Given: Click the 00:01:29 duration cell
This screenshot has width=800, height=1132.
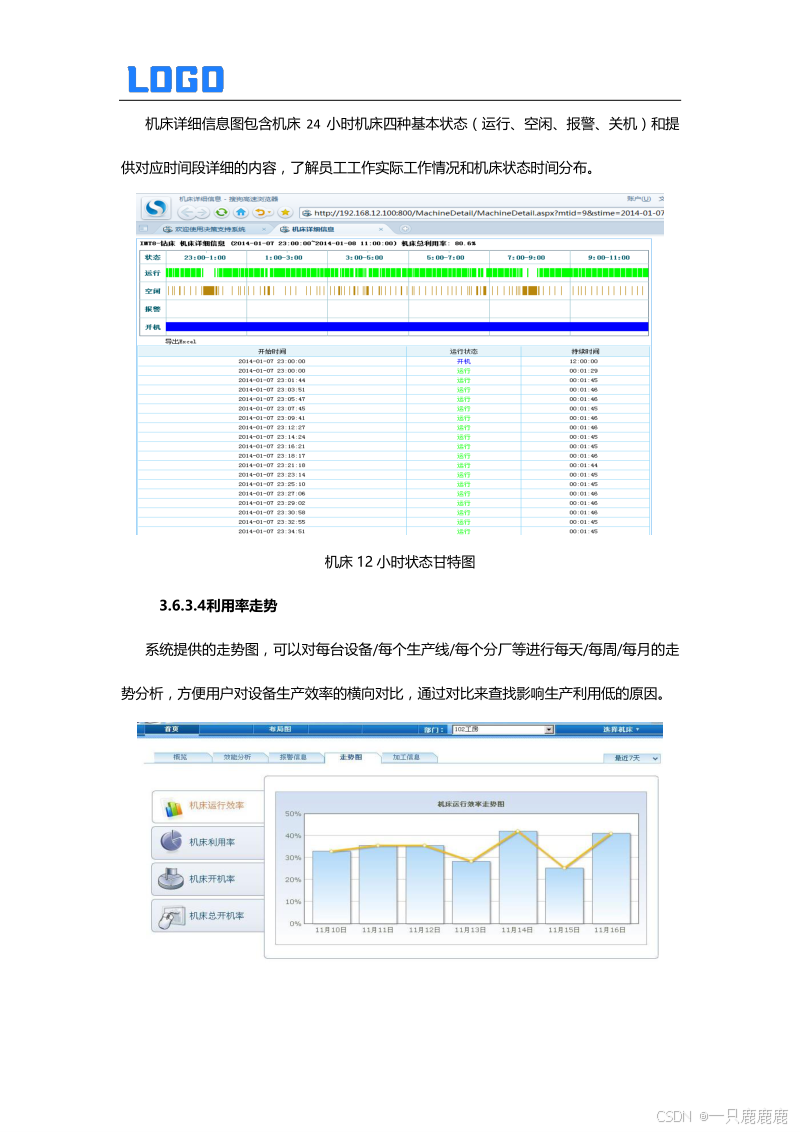Looking at the screenshot, I should pos(583,371).
